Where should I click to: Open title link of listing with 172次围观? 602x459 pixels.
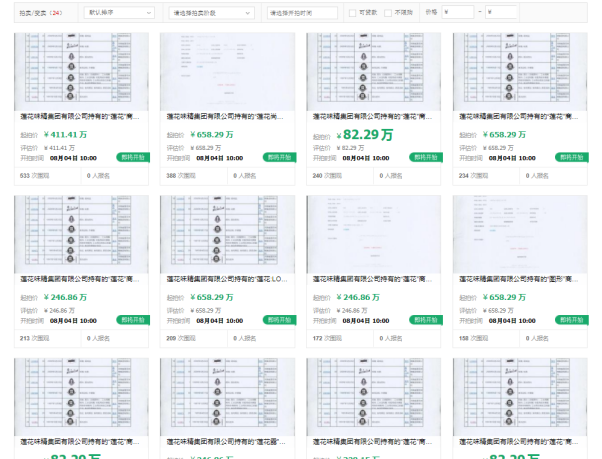point(372,279)
